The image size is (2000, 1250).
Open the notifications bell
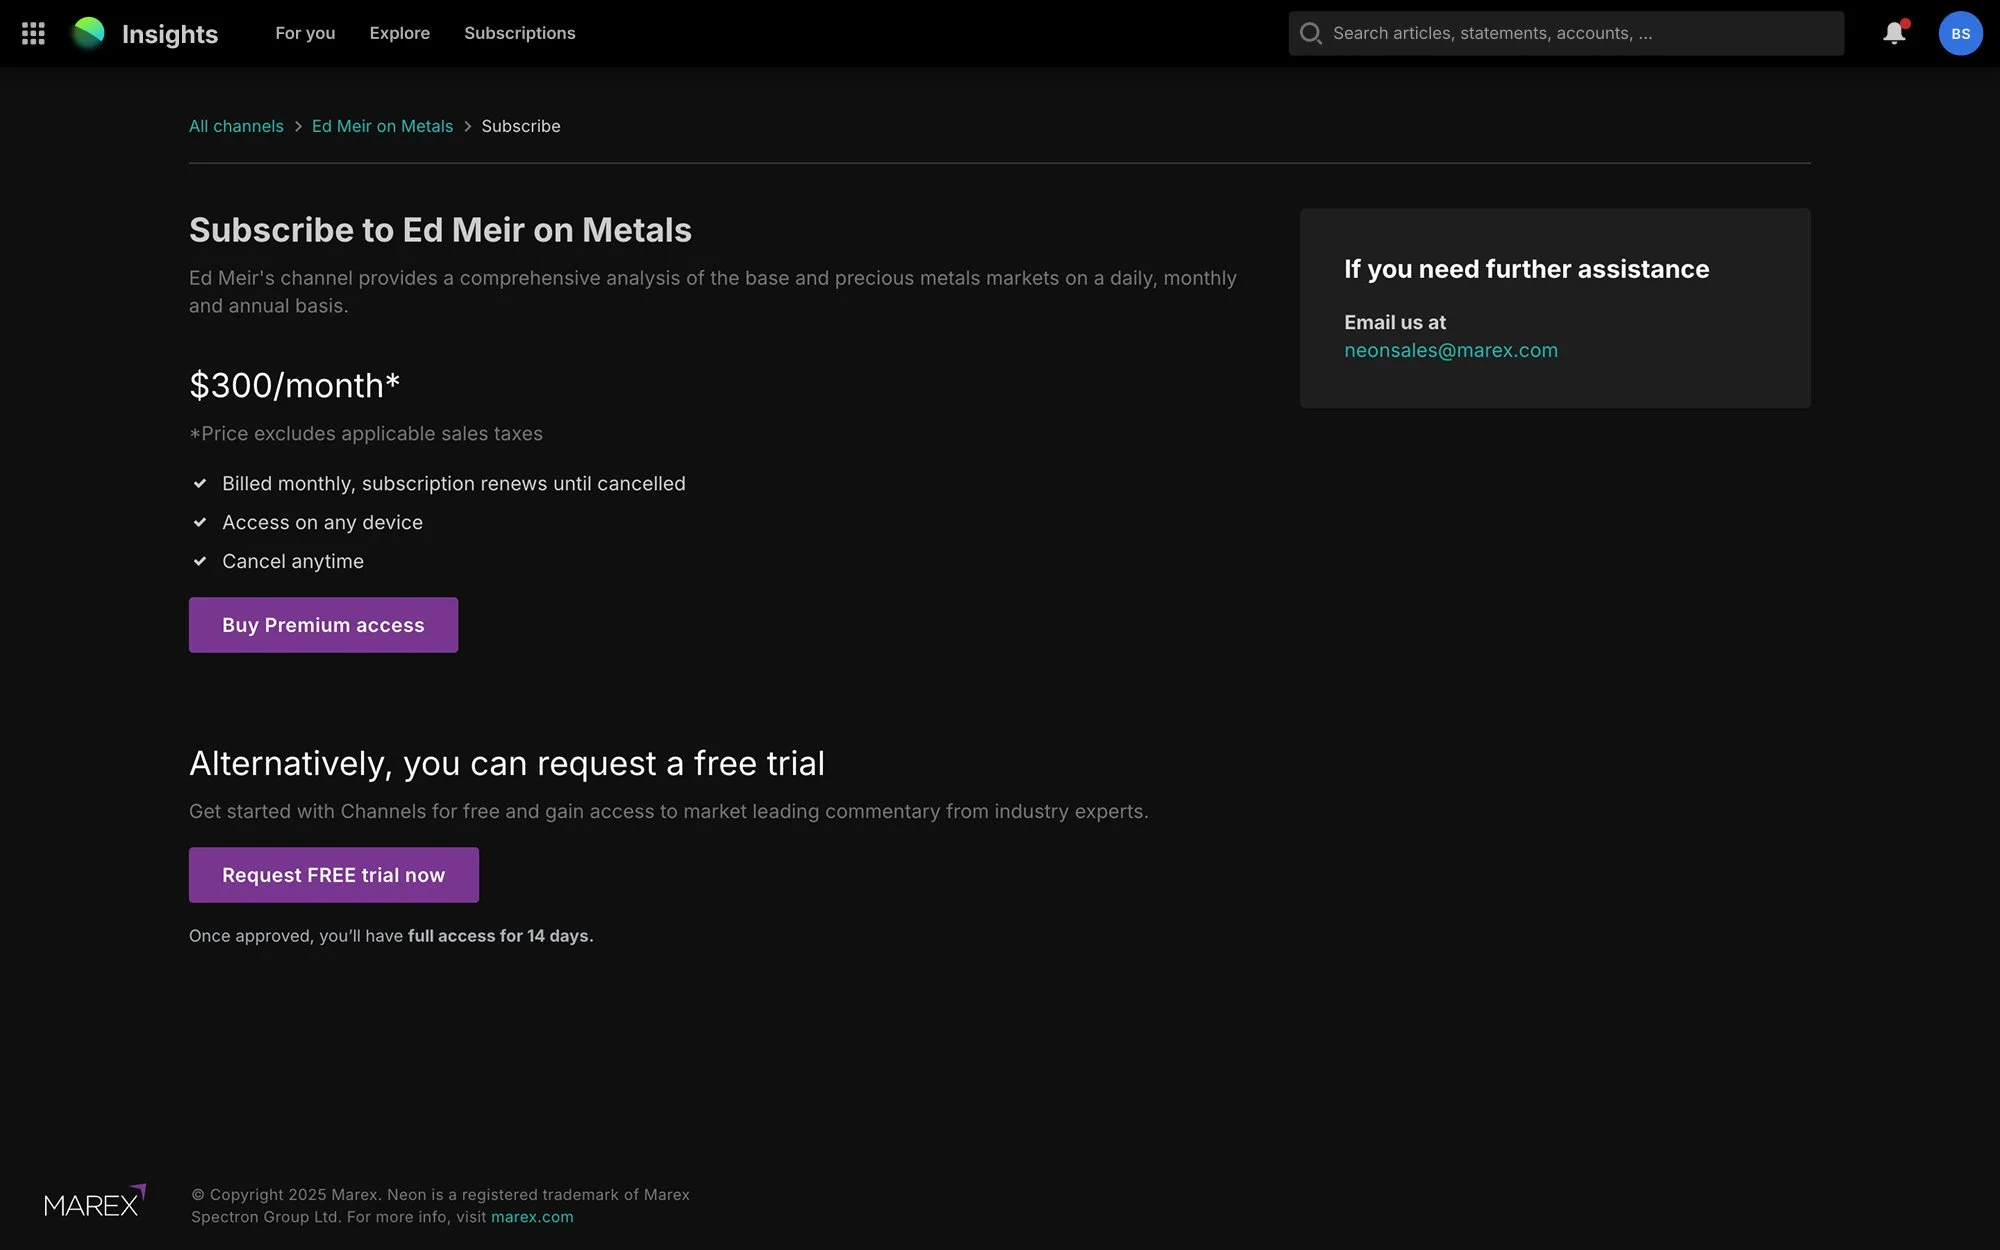coord(1894,33)
